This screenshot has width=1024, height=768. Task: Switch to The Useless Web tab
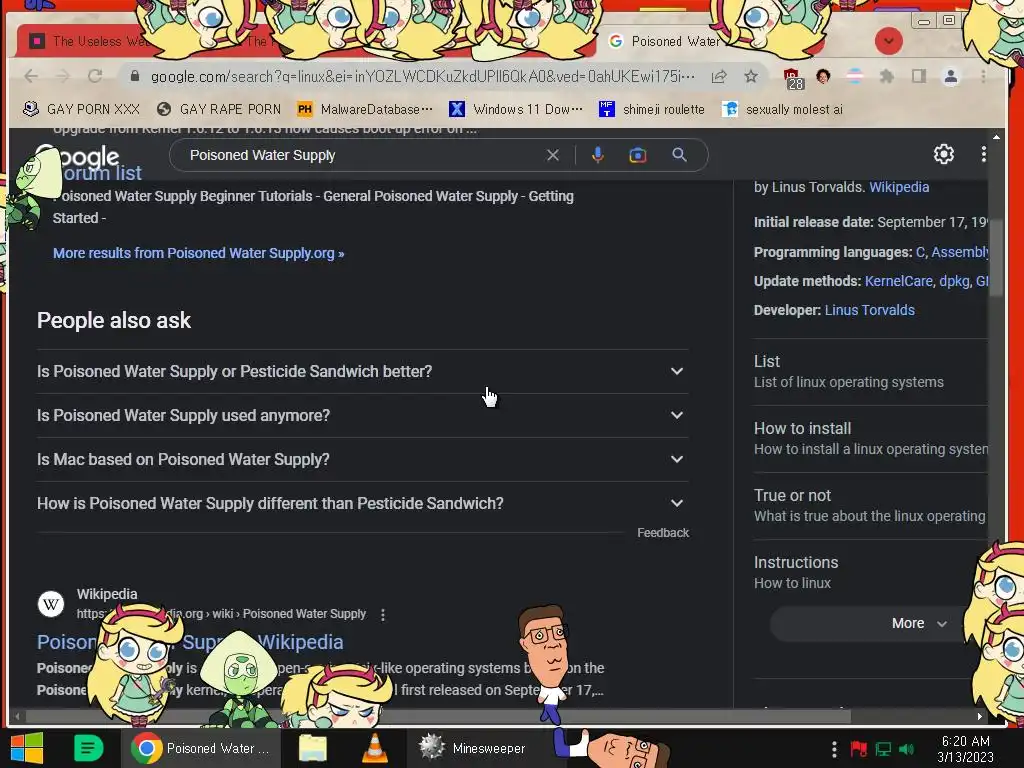coord(91,41)
